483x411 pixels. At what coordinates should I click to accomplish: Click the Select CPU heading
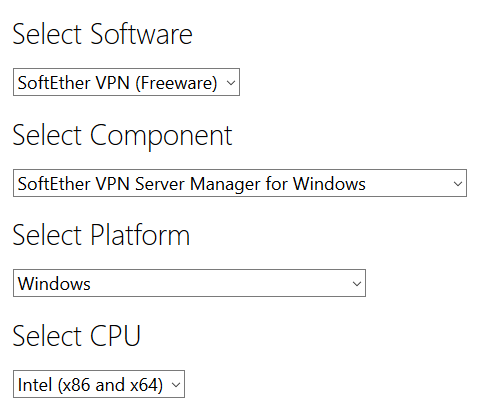[x=76, y=336]
